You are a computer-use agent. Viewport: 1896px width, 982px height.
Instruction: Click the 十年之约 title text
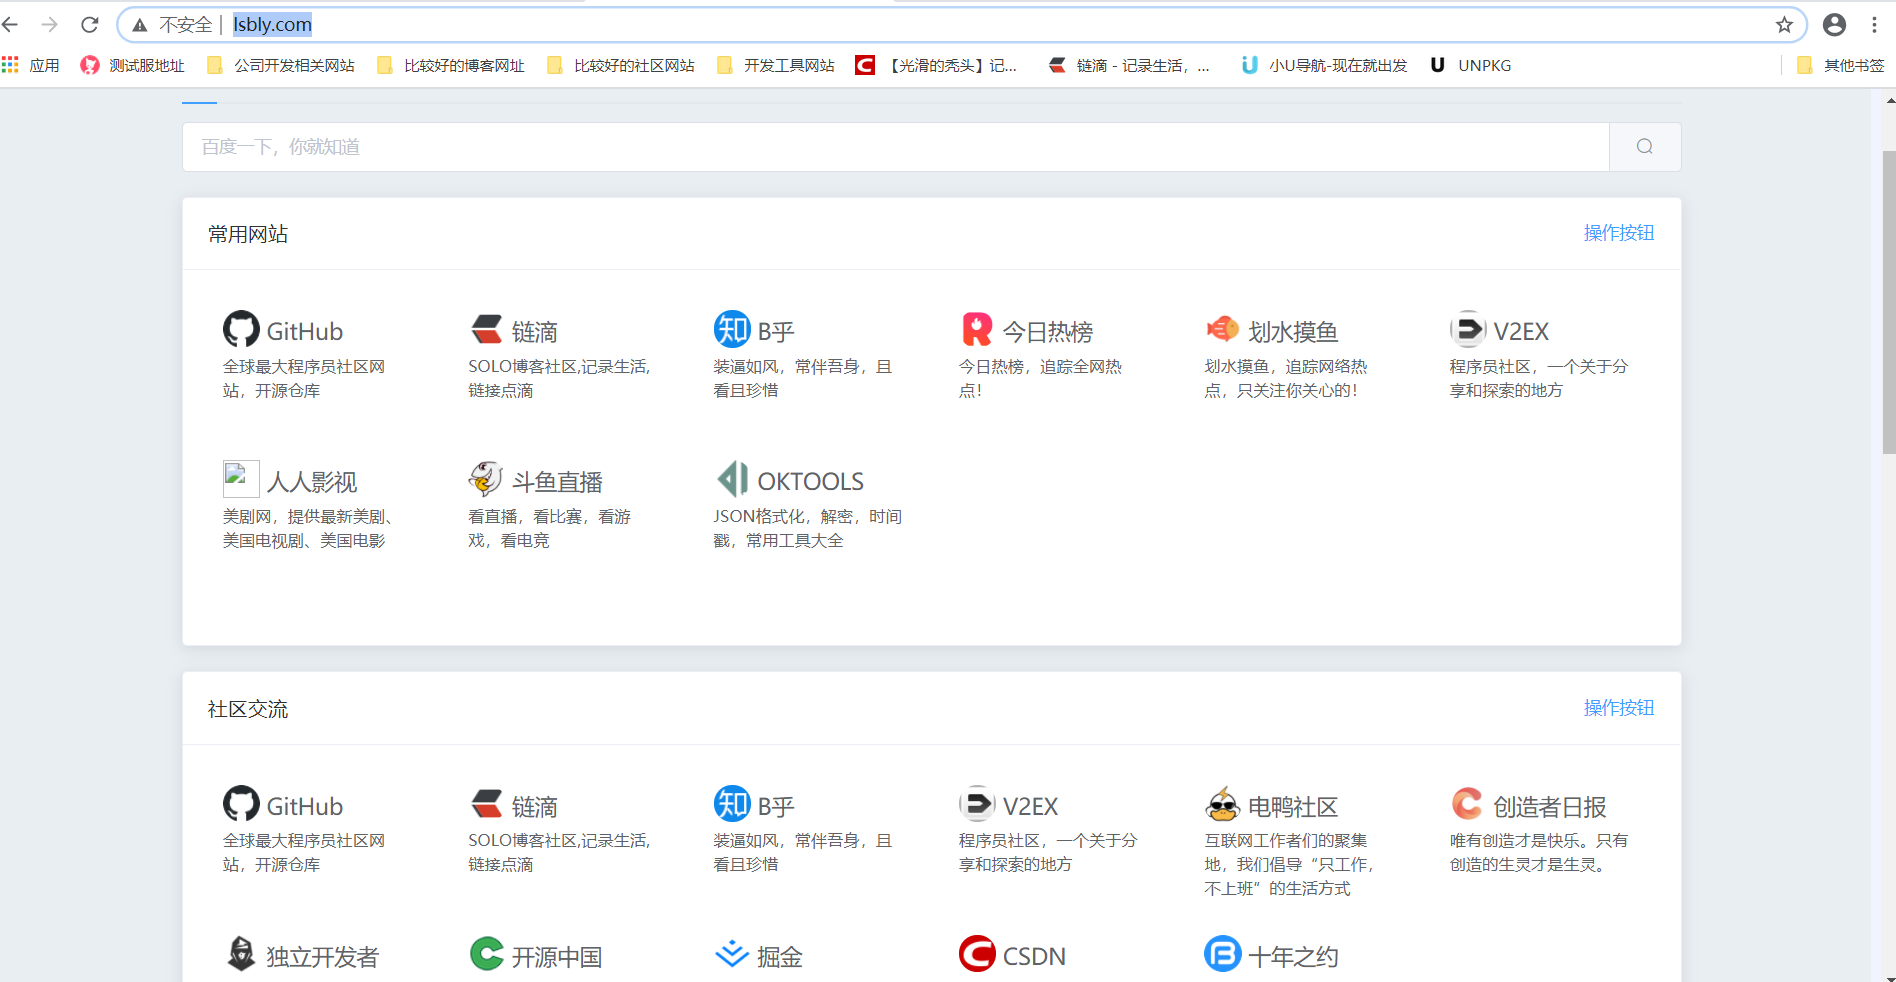[1293, 956]
